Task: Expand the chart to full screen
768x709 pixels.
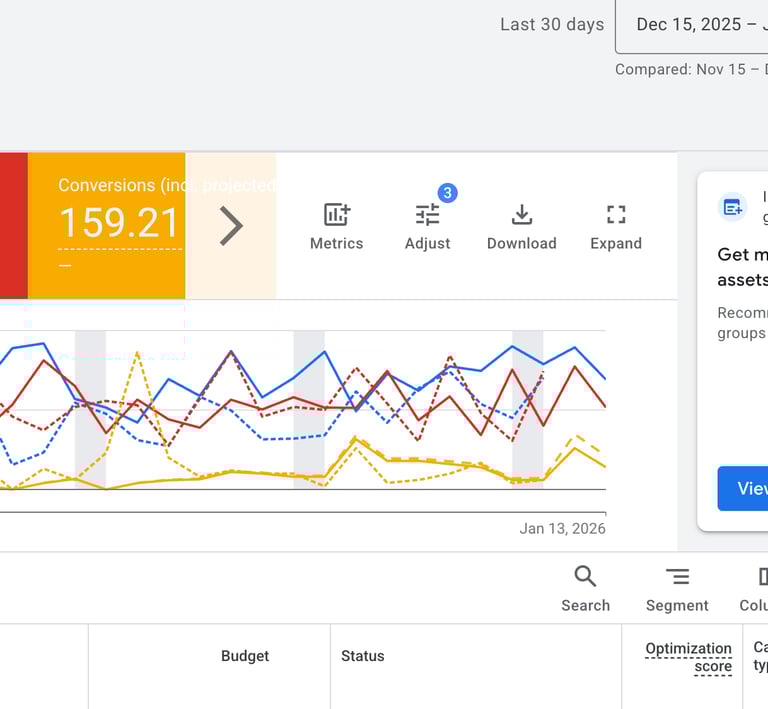Action: pos(616,227)
